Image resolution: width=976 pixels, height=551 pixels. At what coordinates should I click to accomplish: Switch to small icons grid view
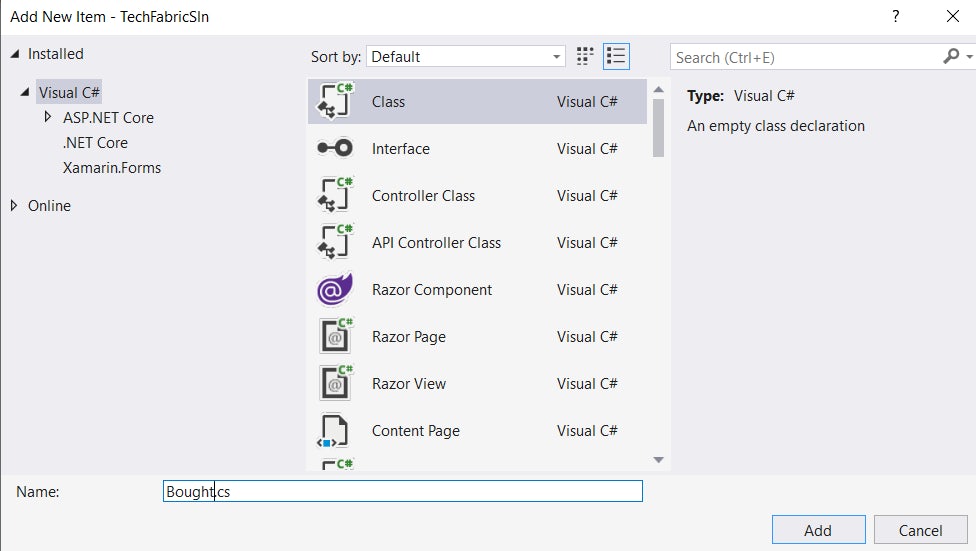[584, 57]
